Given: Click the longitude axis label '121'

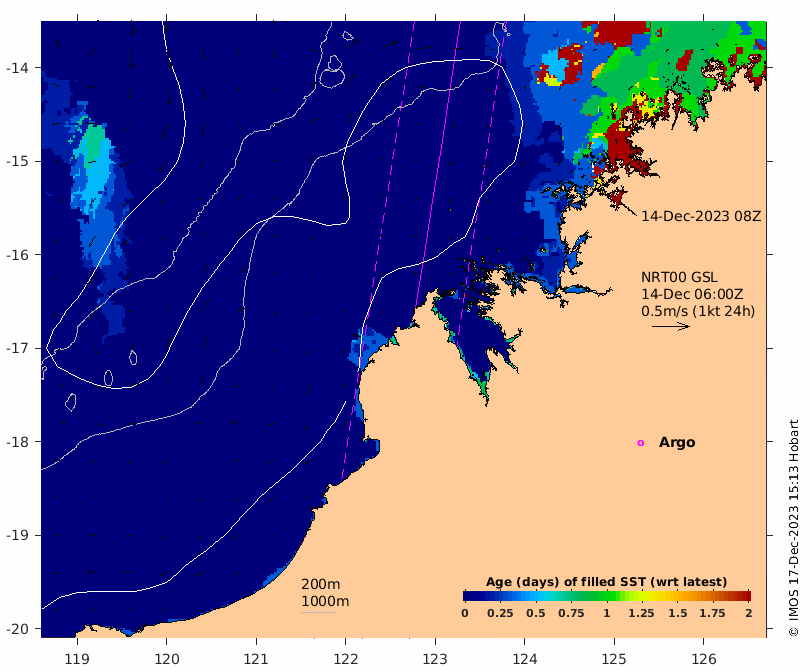Looking at the screenshot, I should pyautogui.click(x=256, y=659).
